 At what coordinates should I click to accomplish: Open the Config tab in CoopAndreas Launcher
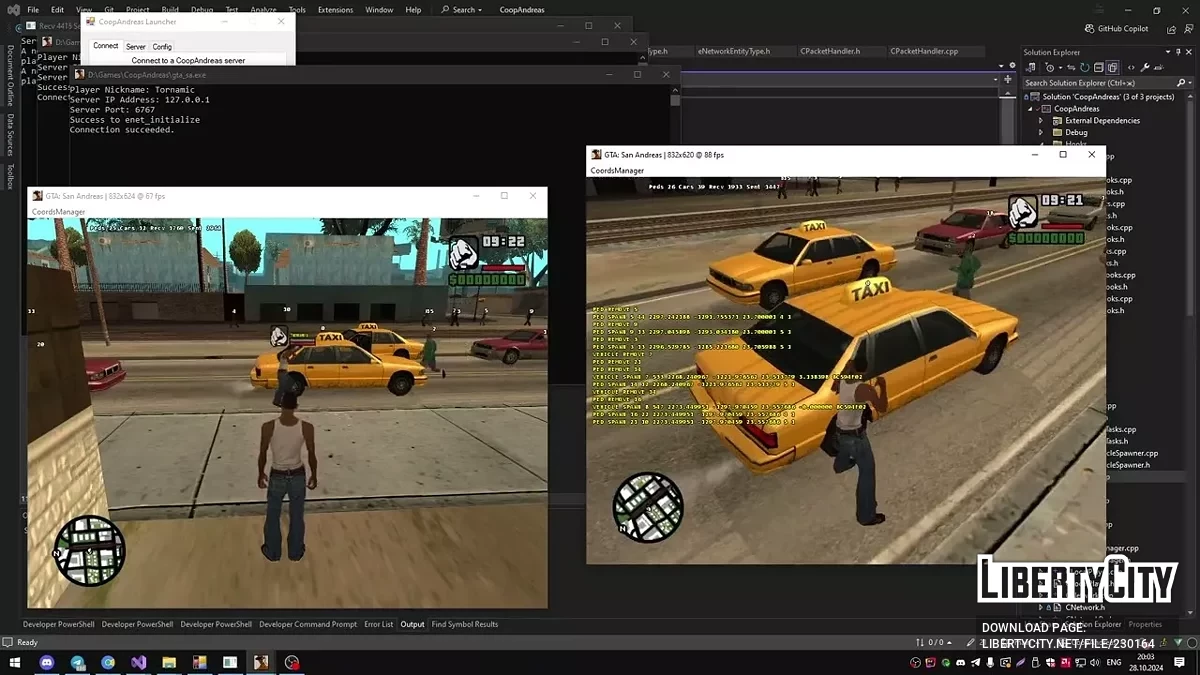pos(162,46)
